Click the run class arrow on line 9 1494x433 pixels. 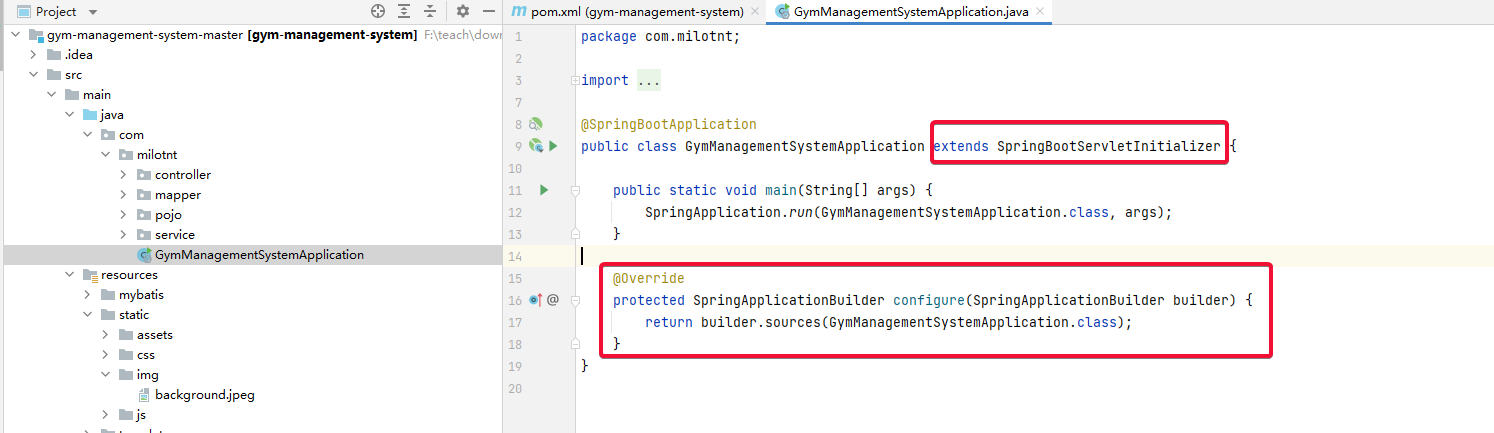(x=552, y=147)
